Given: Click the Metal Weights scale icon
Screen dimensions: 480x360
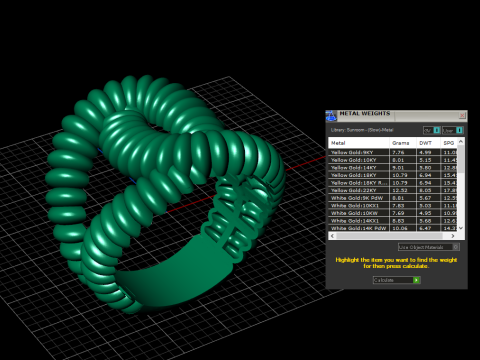Looking at the screenshot, I should (331, 116).
